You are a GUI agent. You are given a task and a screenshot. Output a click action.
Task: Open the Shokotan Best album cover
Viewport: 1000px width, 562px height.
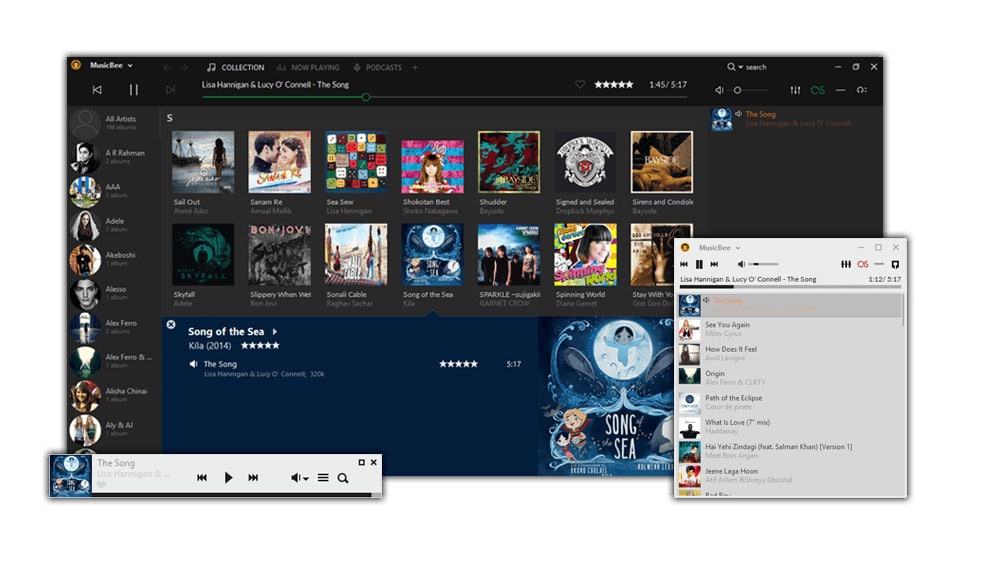[x=432, y=166]
